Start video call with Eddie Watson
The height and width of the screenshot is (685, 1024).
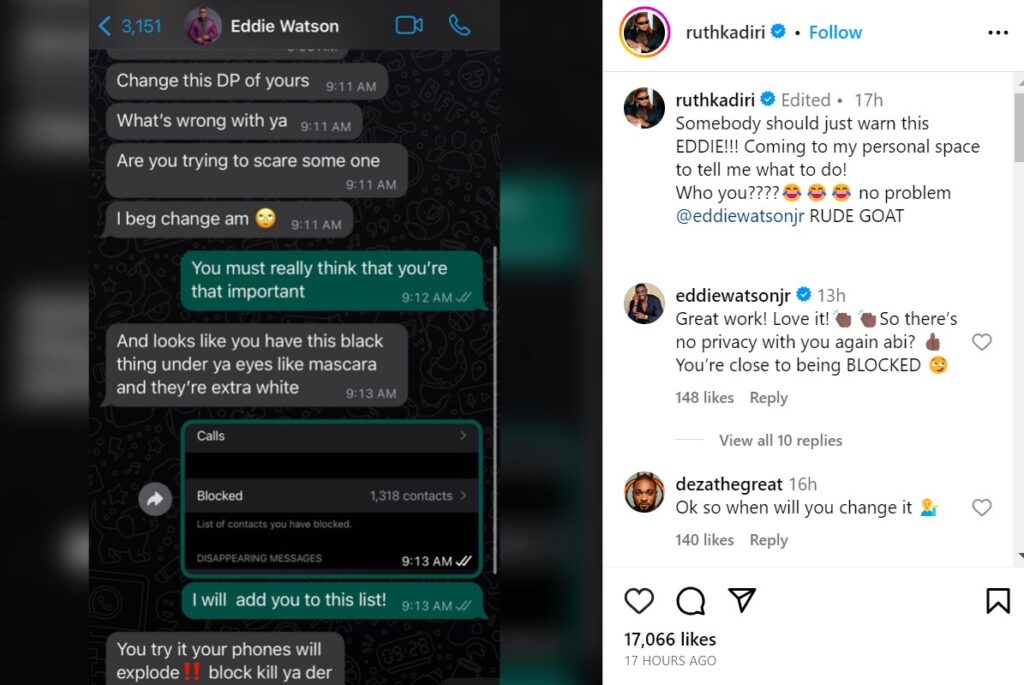tap(409, 25)
